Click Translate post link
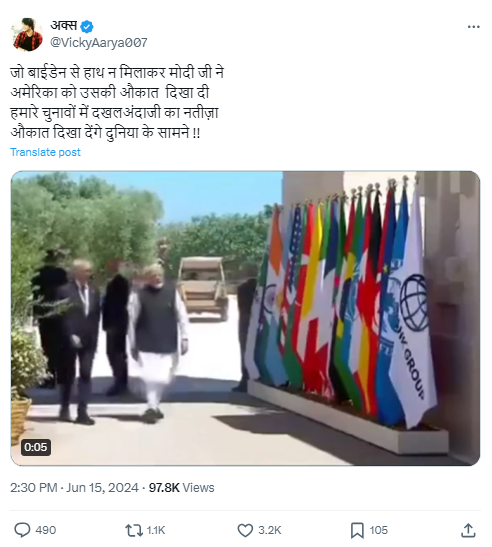Viewport: 492px width, 547px height. tap(45, 152)
